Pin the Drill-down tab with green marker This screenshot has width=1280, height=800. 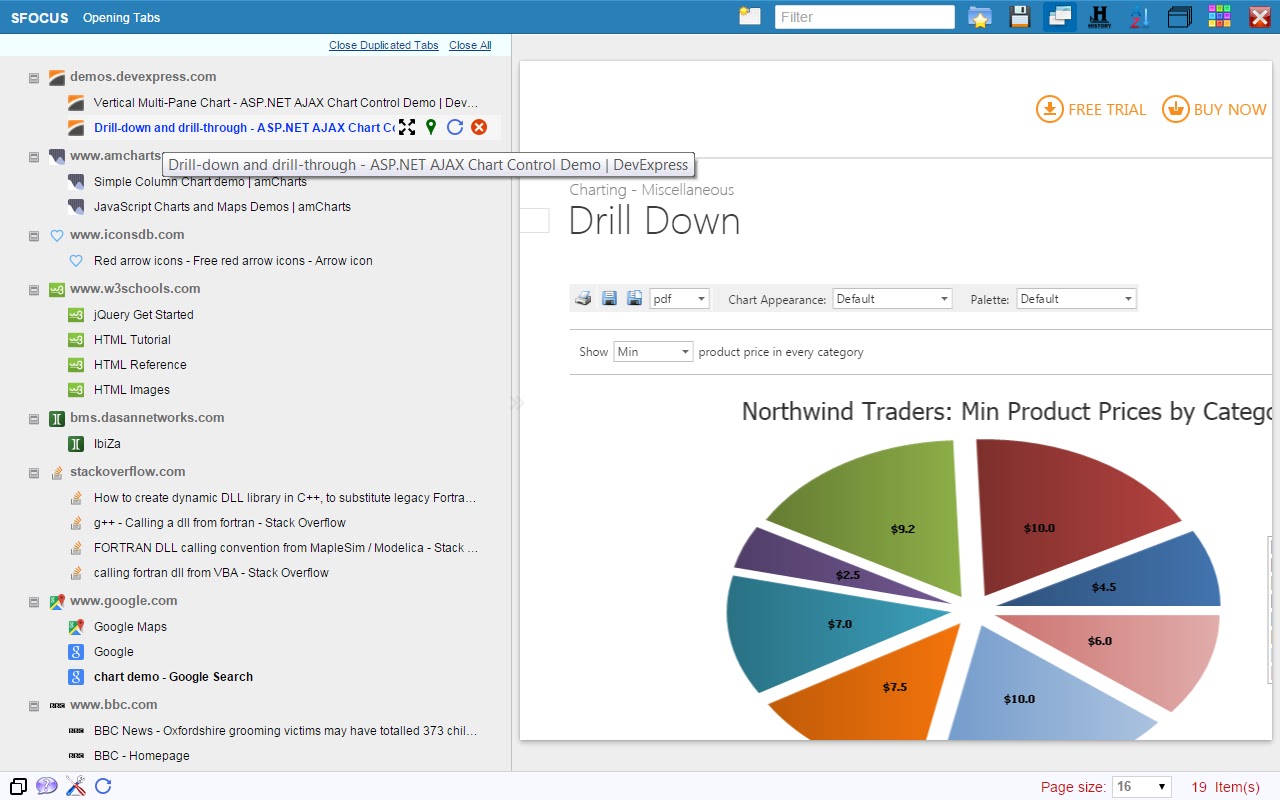(x=431, y=127)
